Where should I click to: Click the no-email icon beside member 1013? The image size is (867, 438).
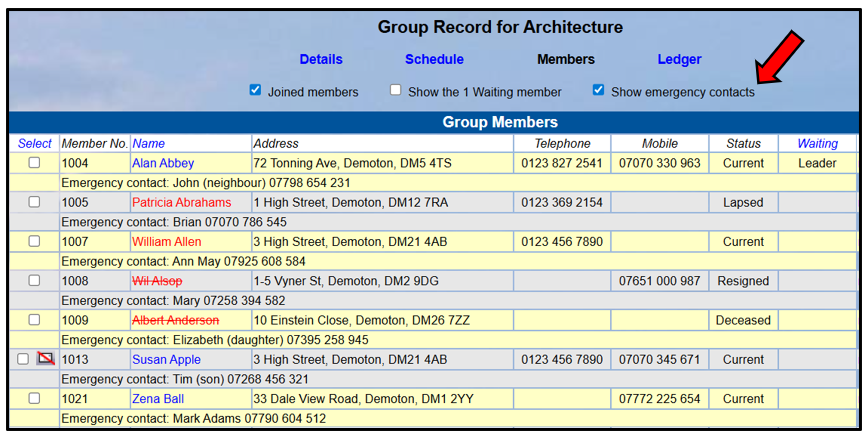(45, 359)
